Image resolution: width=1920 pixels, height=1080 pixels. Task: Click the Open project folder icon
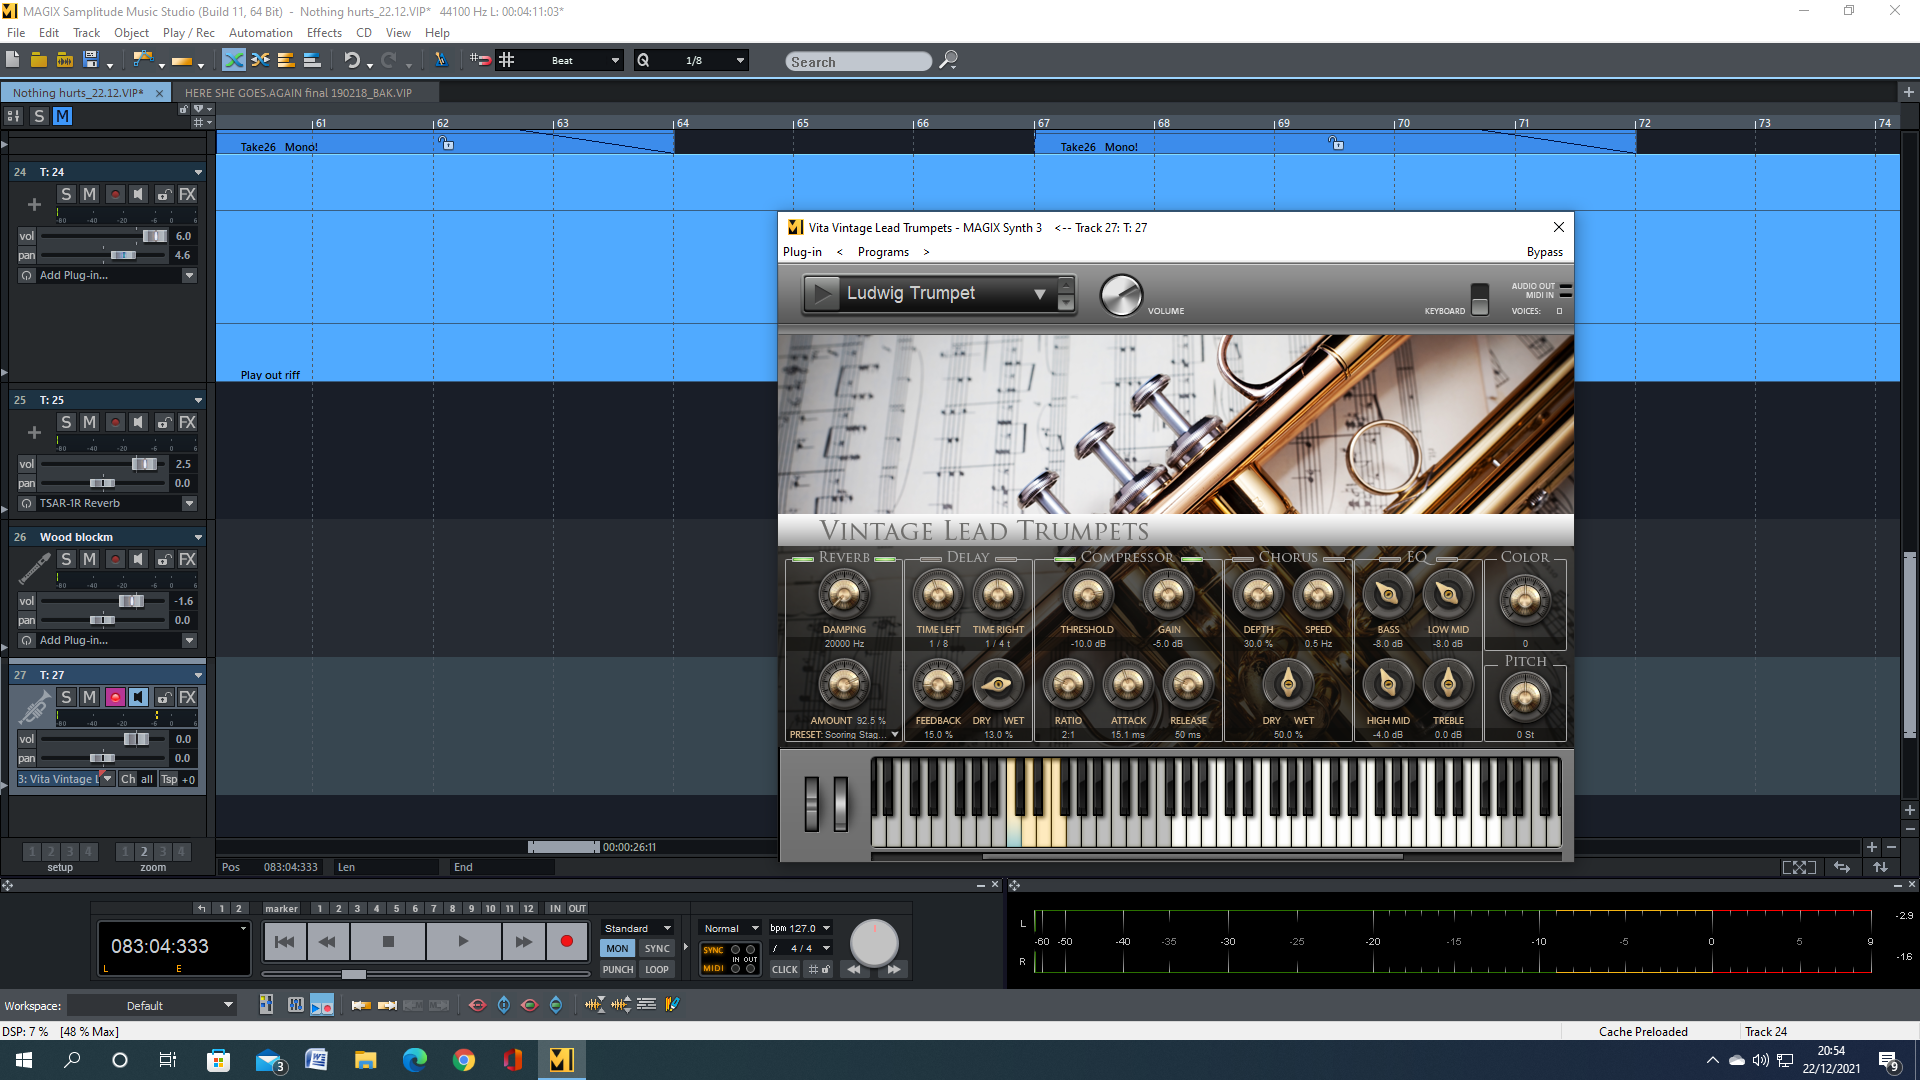[x=39, y=60]
